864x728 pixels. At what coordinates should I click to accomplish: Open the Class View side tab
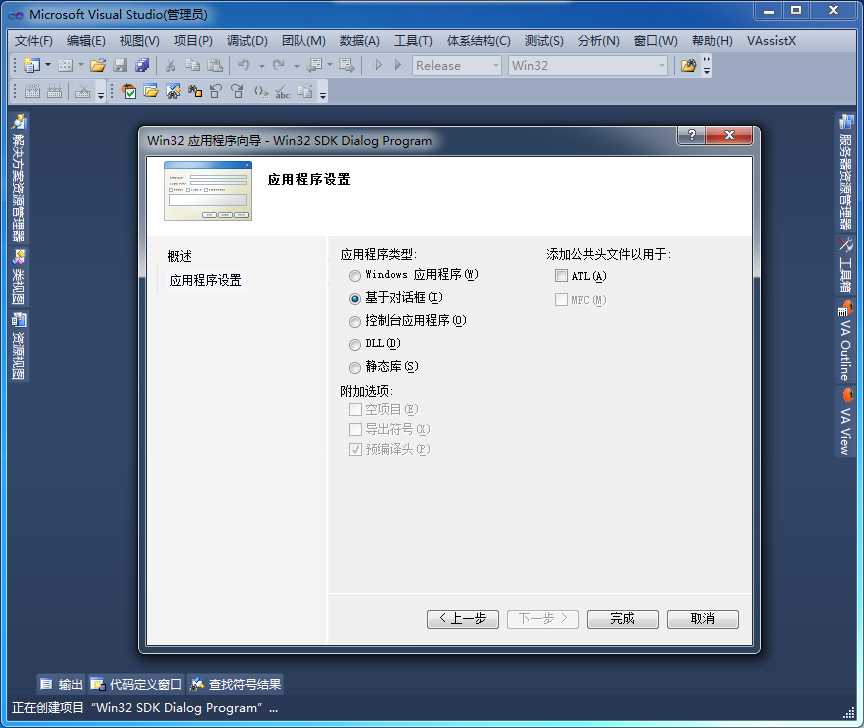coord(19,277)
